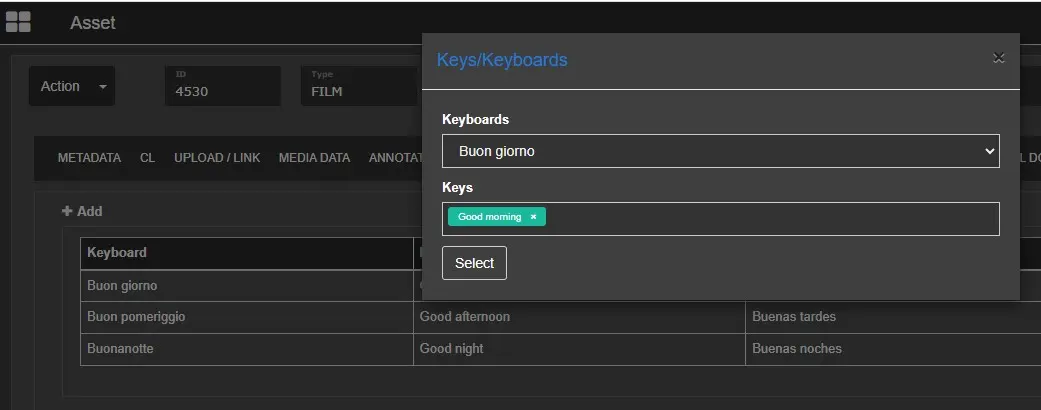Open the Action dropdown menu
Viewport: 1041px width, 410px height.
click(x=72, y=87)
